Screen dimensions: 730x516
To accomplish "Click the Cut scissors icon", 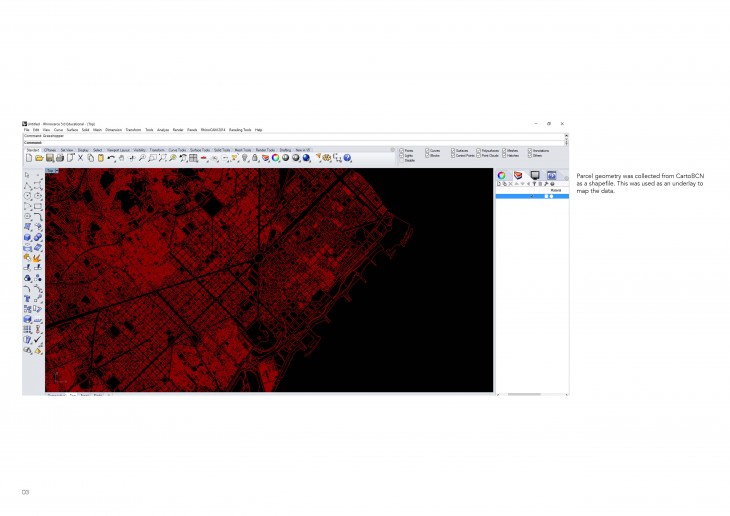I will pyautogui.click(x=80, y=158).
